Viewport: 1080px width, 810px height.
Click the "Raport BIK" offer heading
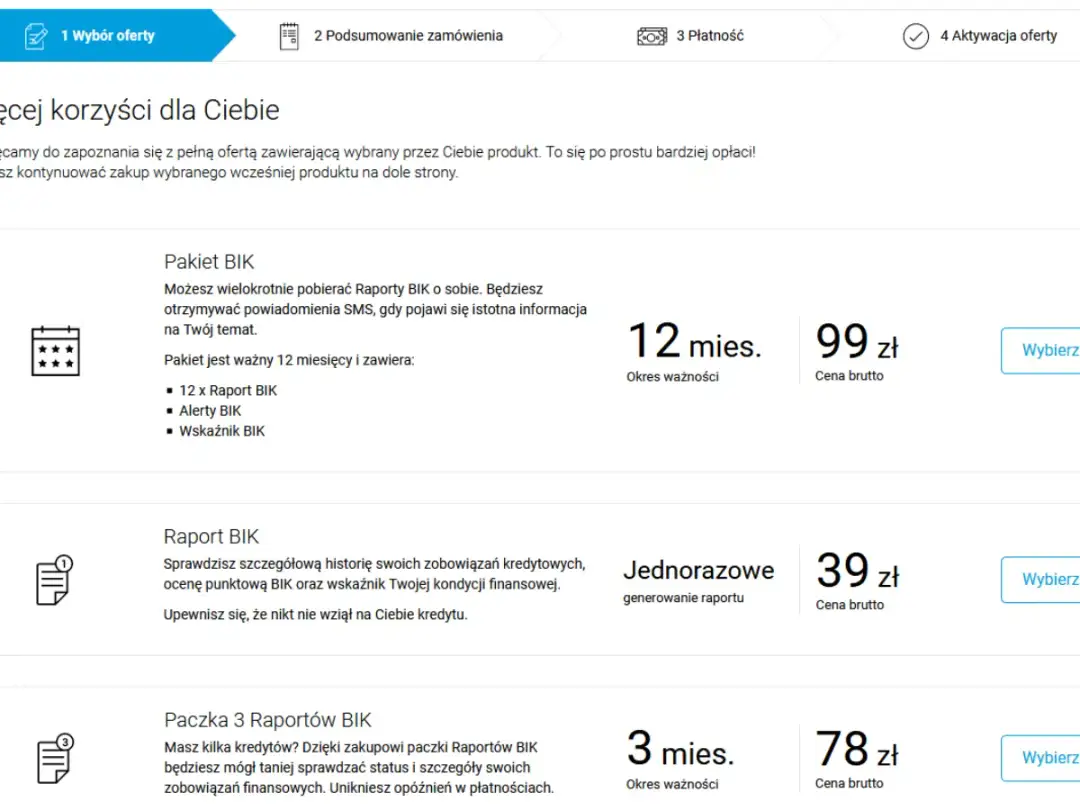point(211,537)
